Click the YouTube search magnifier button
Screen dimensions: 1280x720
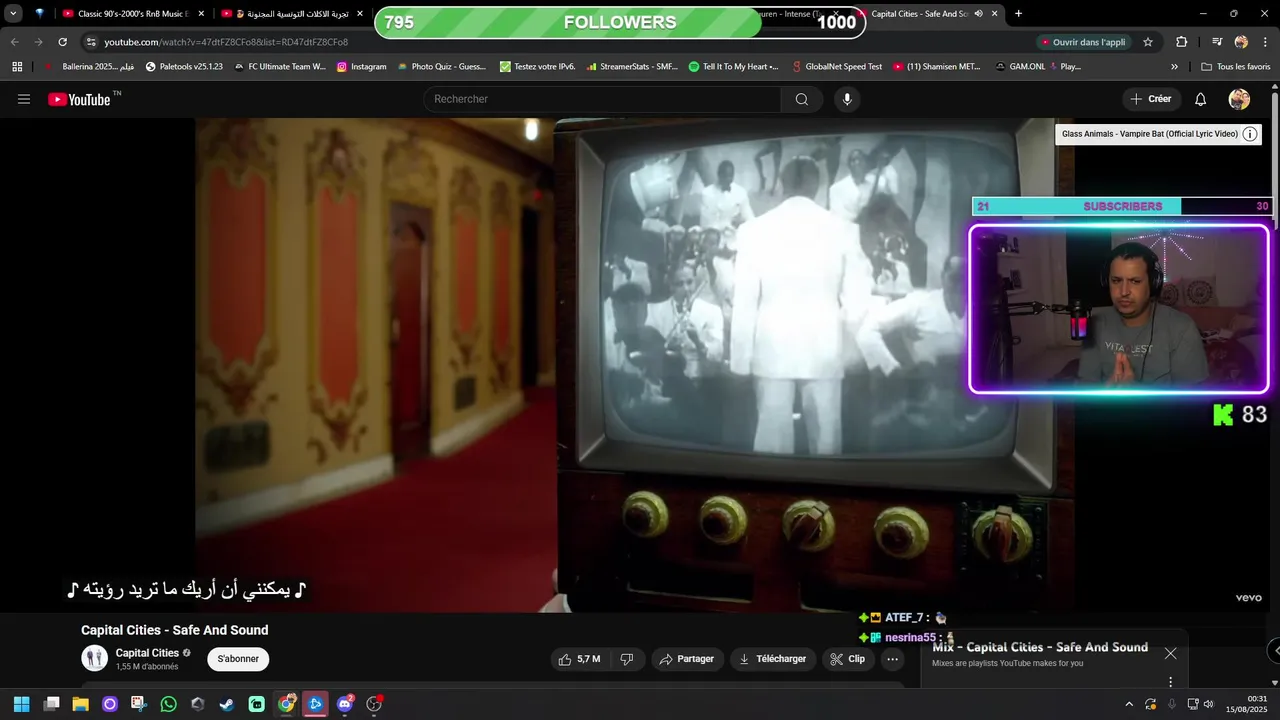[x=802, y=99]
